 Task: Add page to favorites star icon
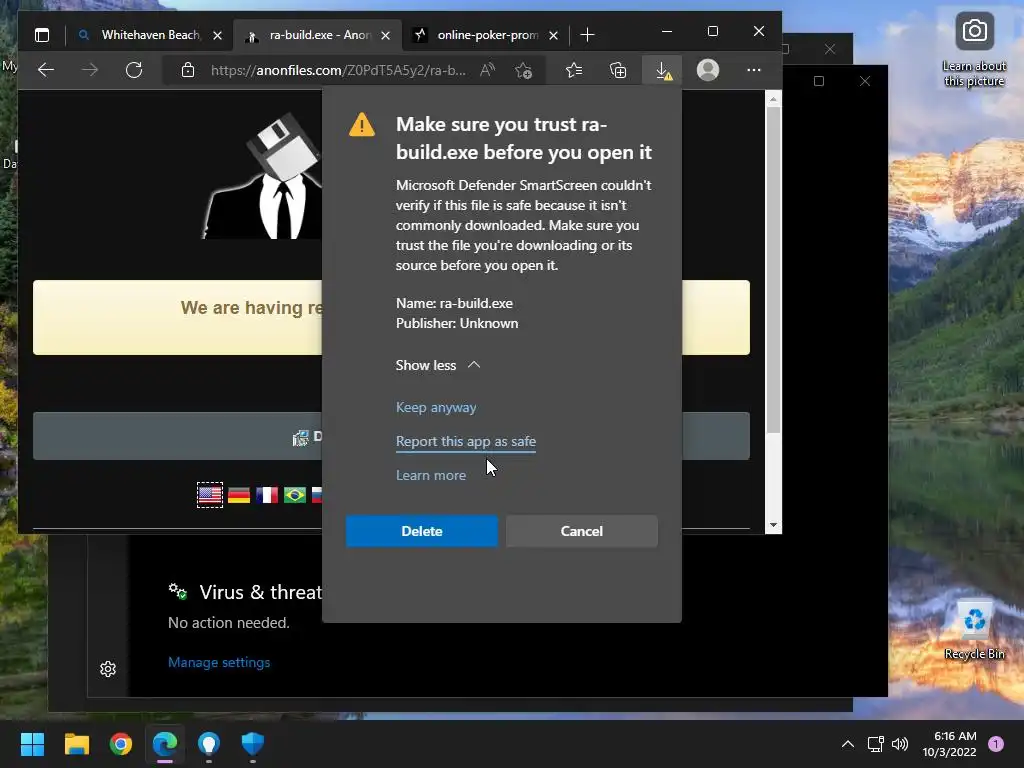tap(523, 70)
